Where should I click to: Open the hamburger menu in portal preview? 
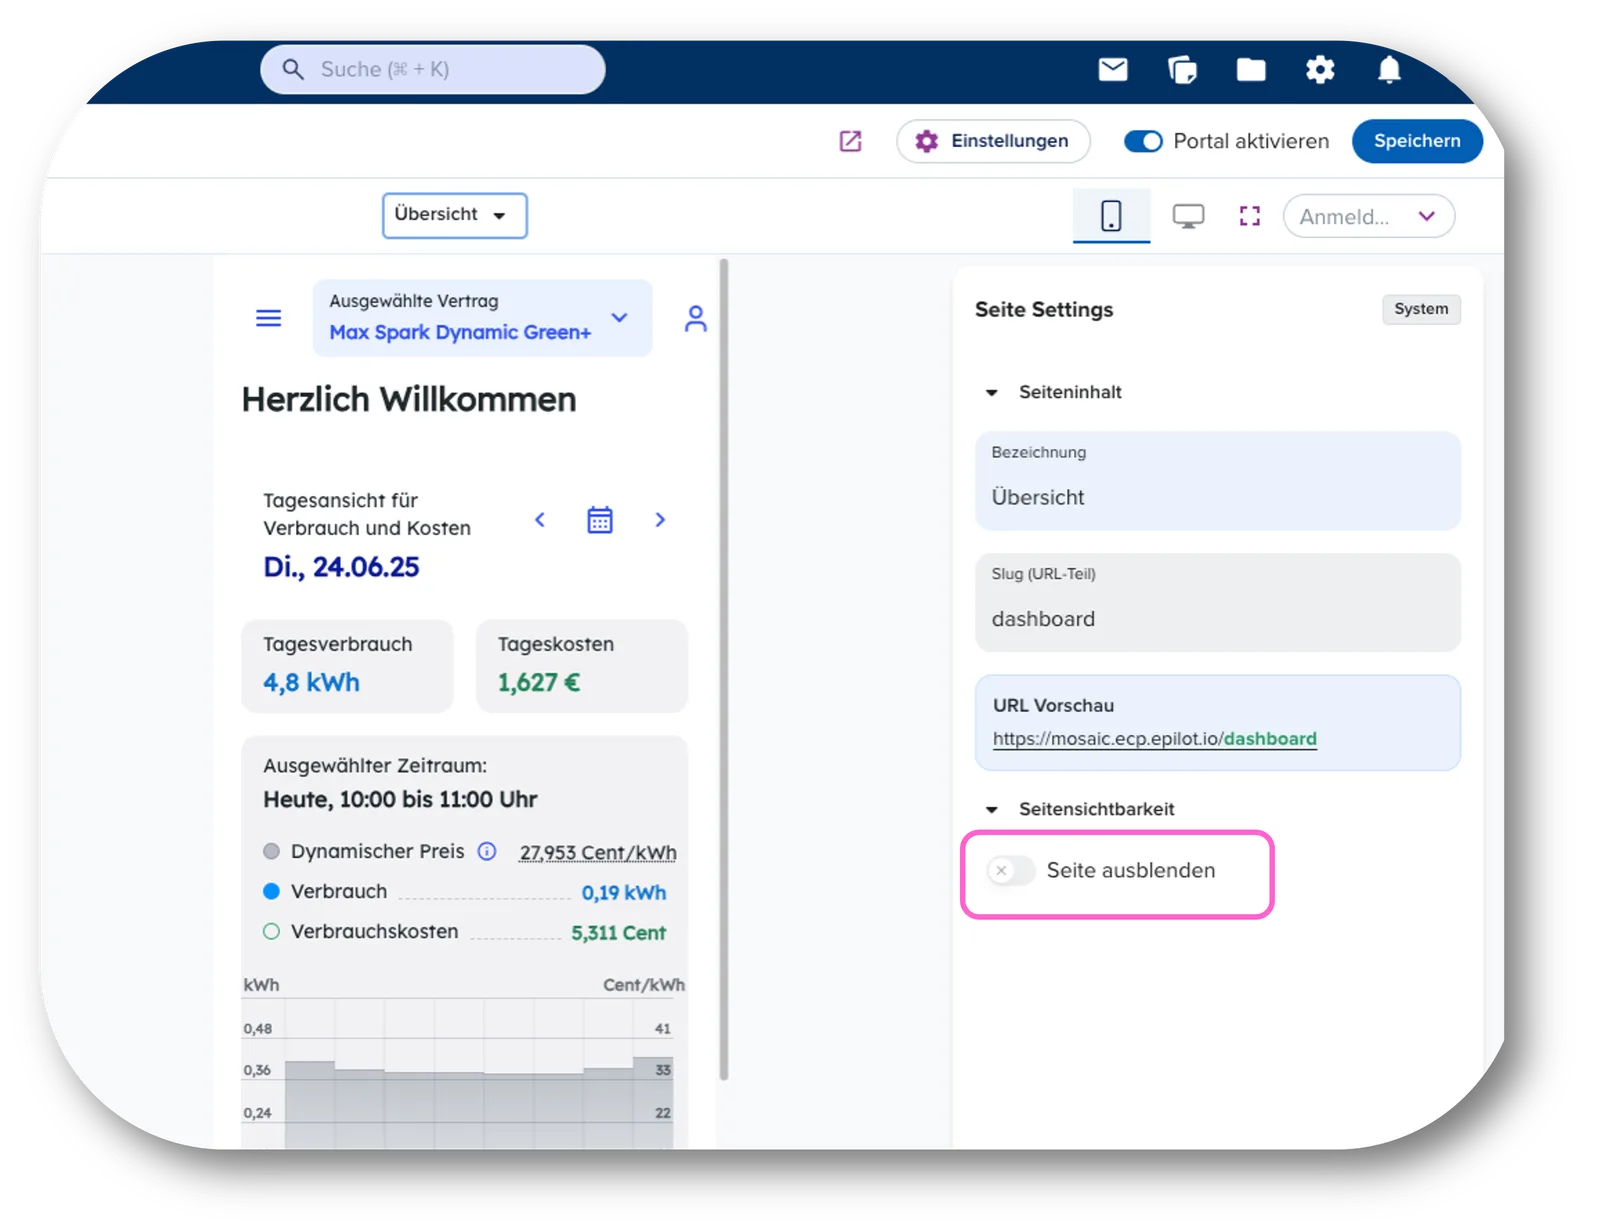pyautogui.click(x=269, y=318)
